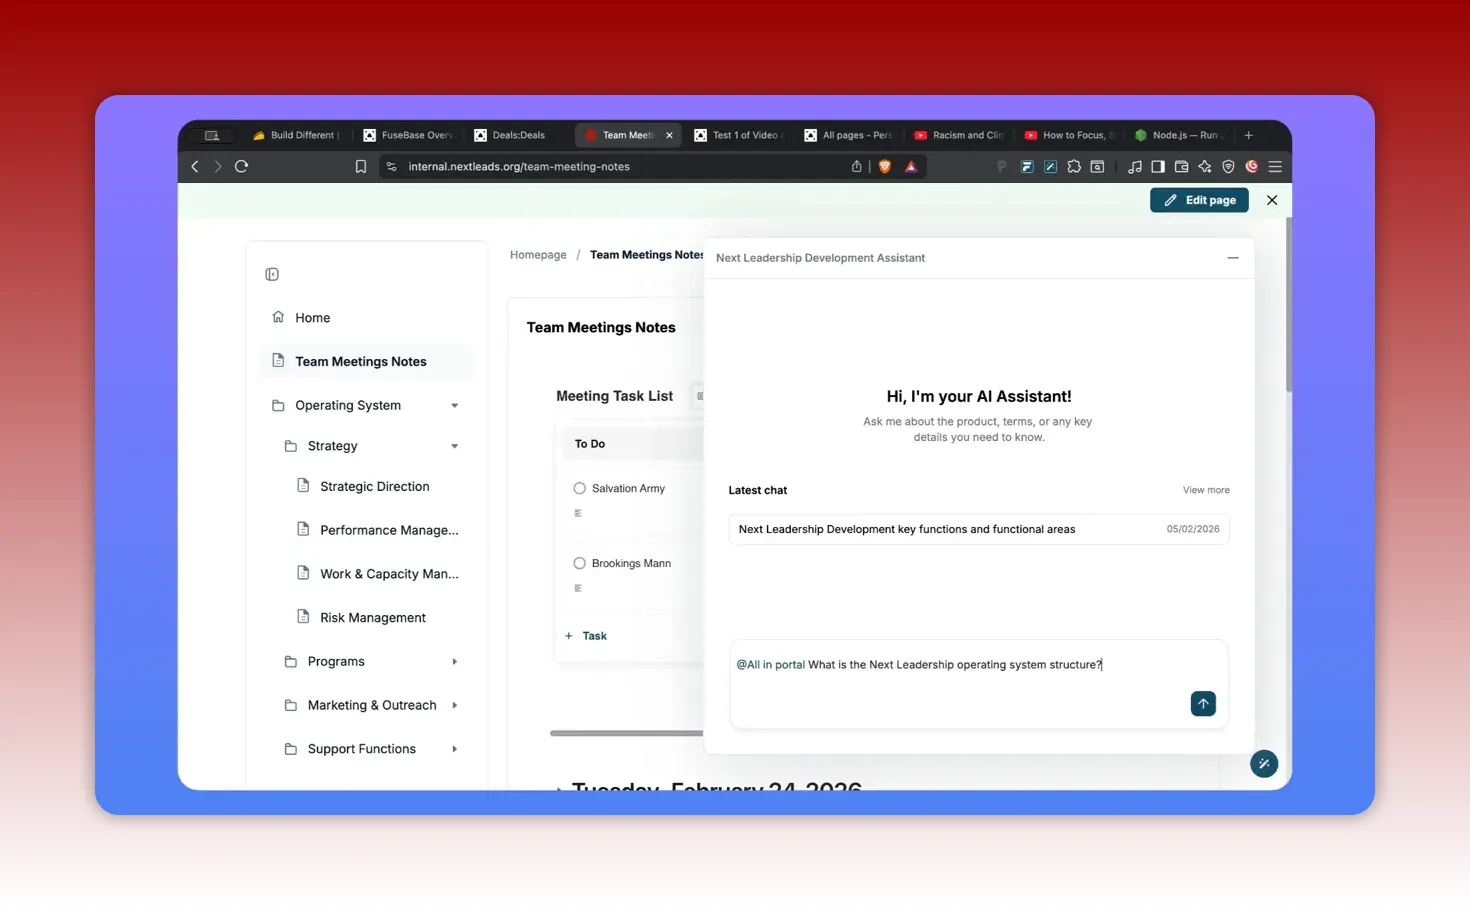The width and height of the screenshot is (1470, 910).
Task: Bookmark this page with the star icon
Action: coord(360,166)
